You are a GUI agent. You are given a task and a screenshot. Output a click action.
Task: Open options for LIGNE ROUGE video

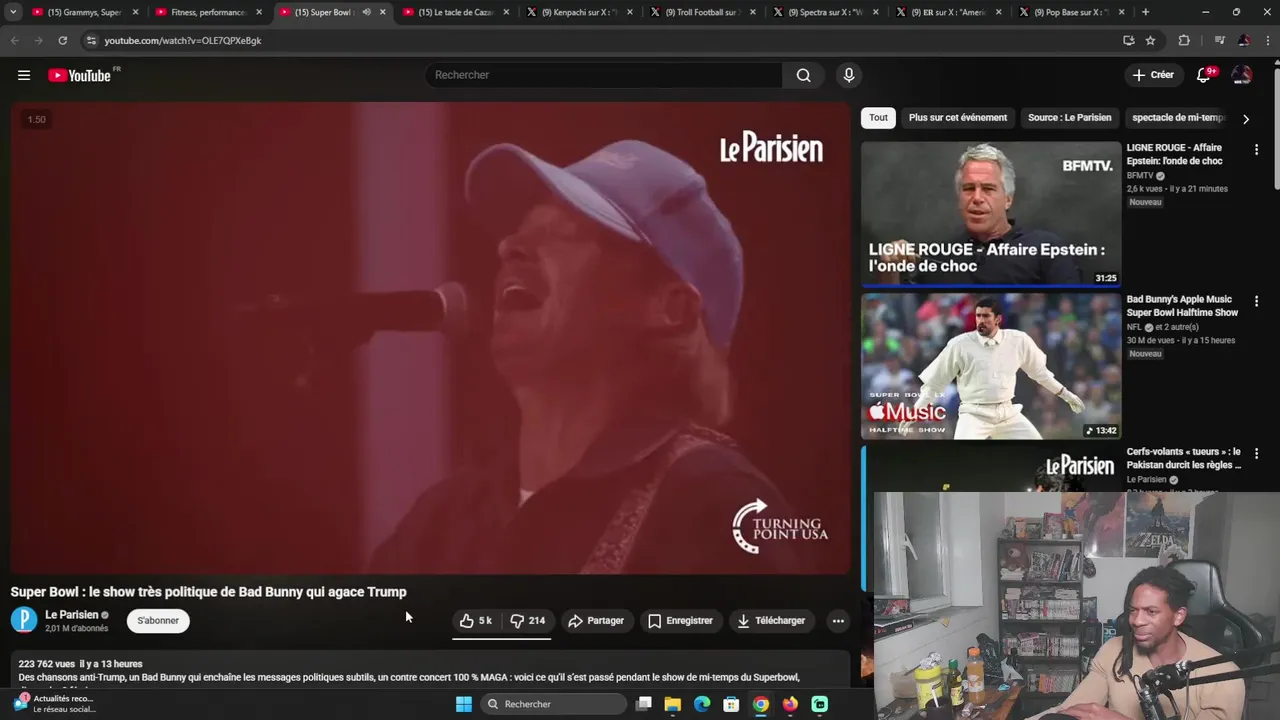(1256, 149)
